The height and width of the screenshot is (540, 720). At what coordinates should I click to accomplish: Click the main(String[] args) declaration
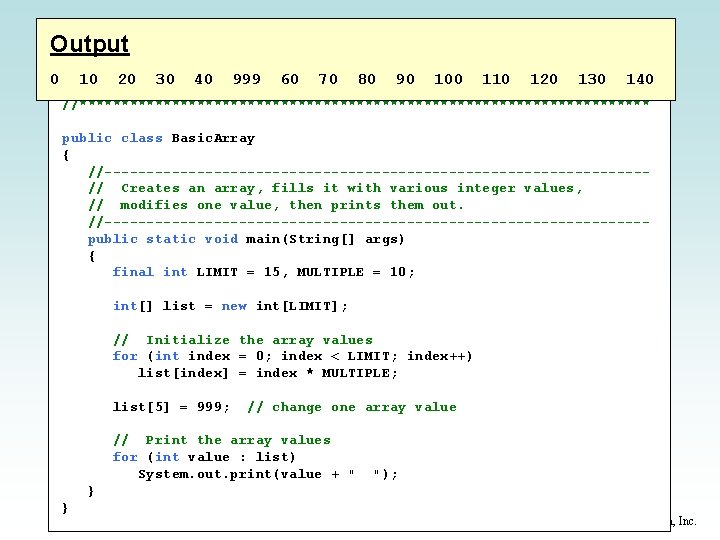point(325,239)
